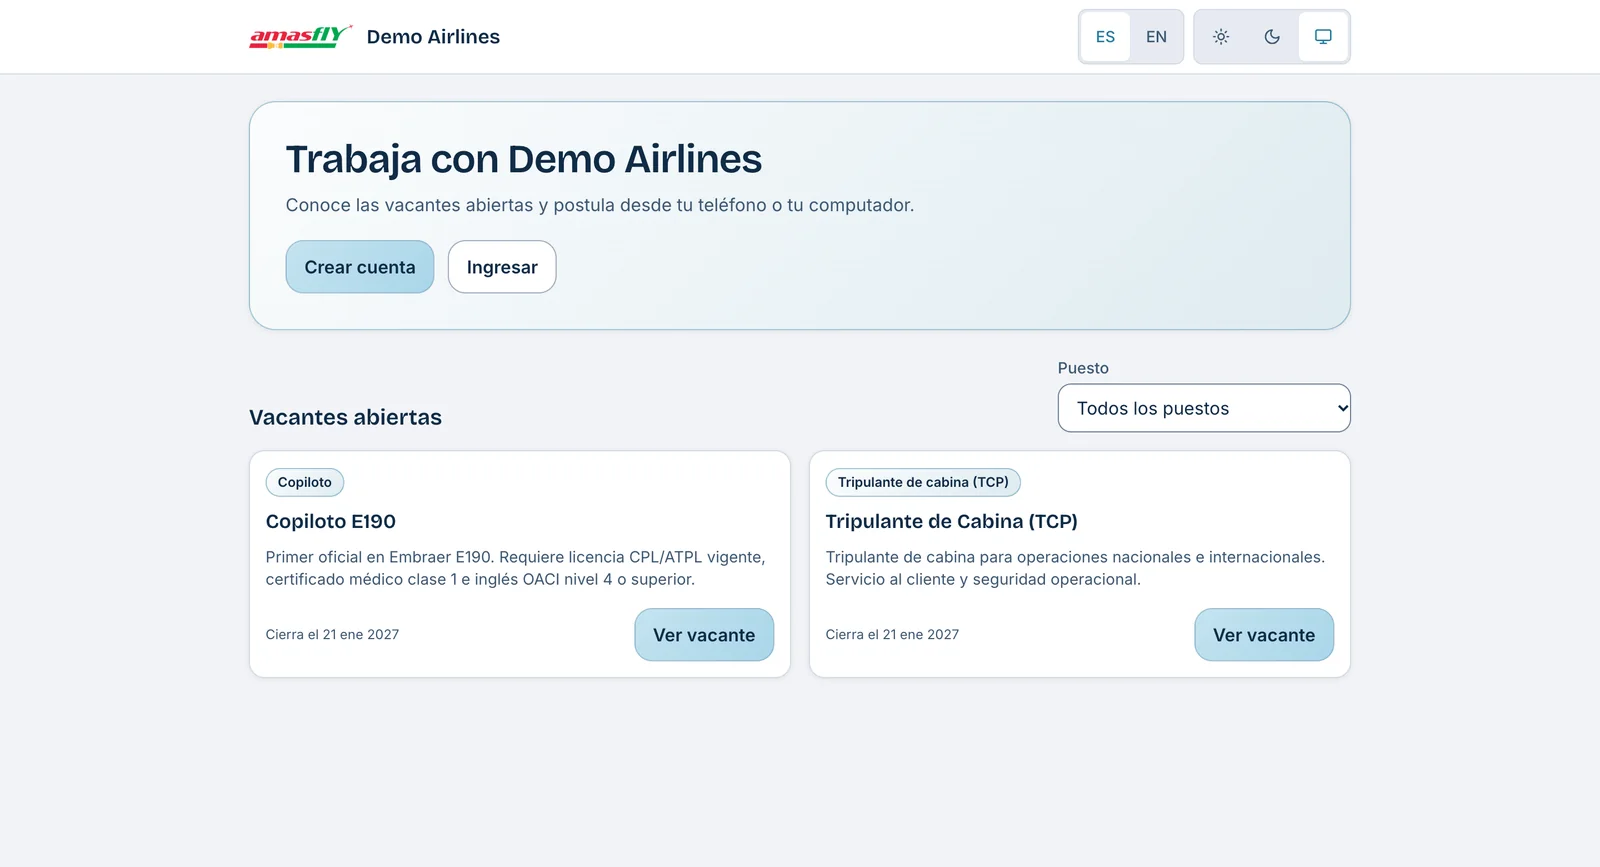
Task: Click closing date on Copiloto E190 card
Action: click(x=332, y=635)
